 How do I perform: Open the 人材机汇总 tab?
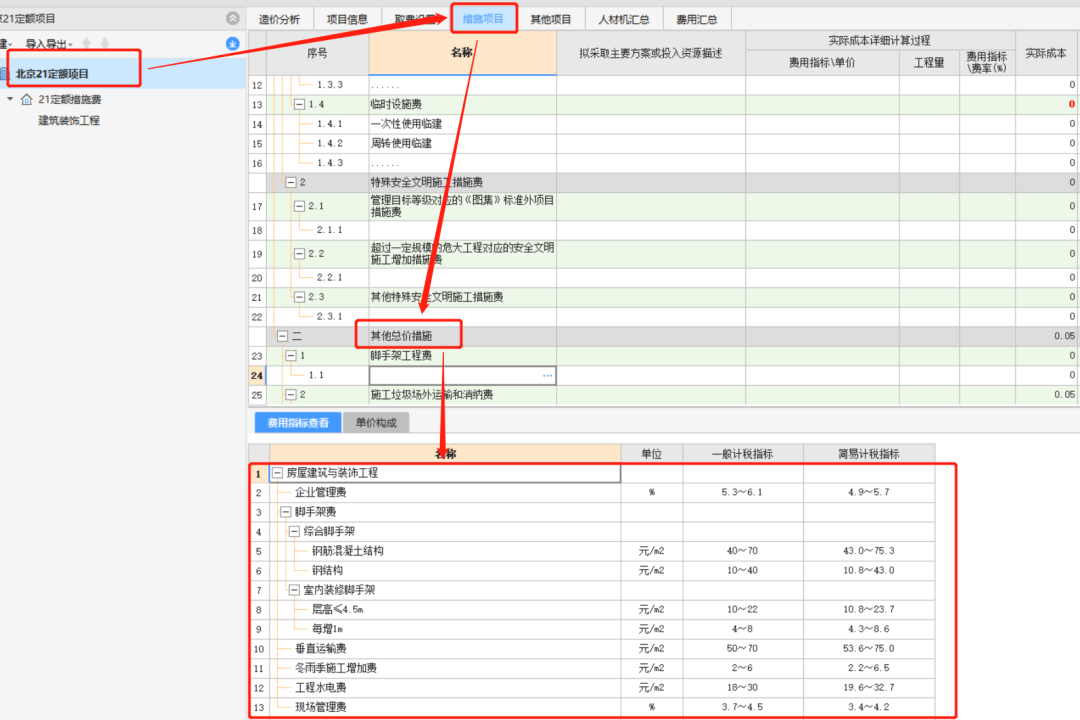coord(623,19)
